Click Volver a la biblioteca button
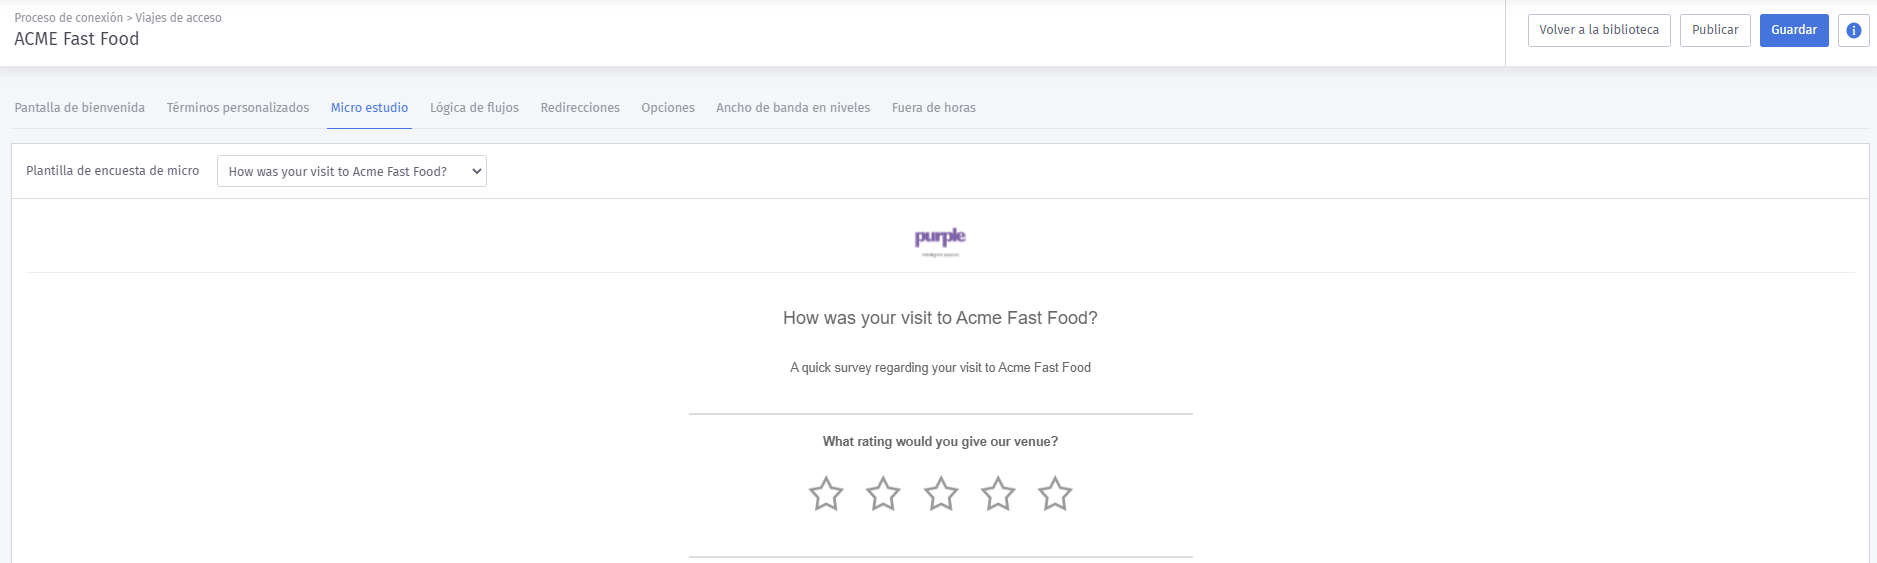This screenshot has height=563, width=1877. tap(1599, 30)
